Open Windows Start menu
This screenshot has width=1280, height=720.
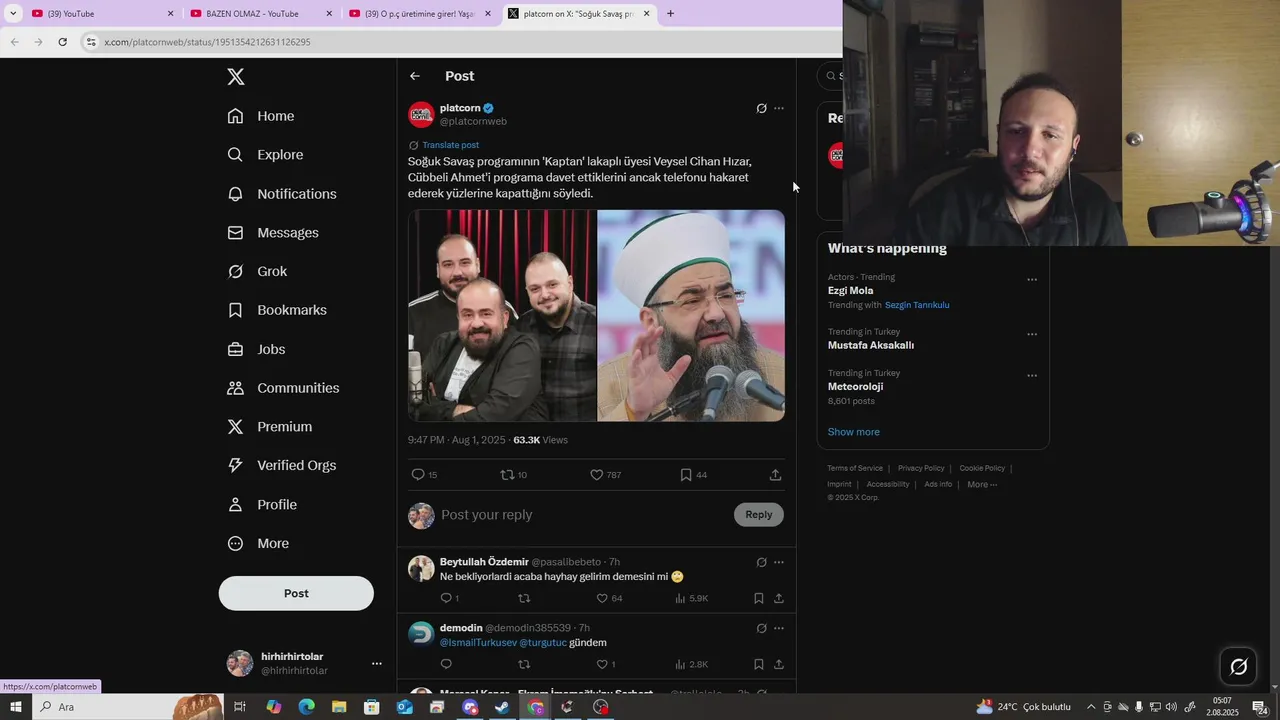[15, 707]
